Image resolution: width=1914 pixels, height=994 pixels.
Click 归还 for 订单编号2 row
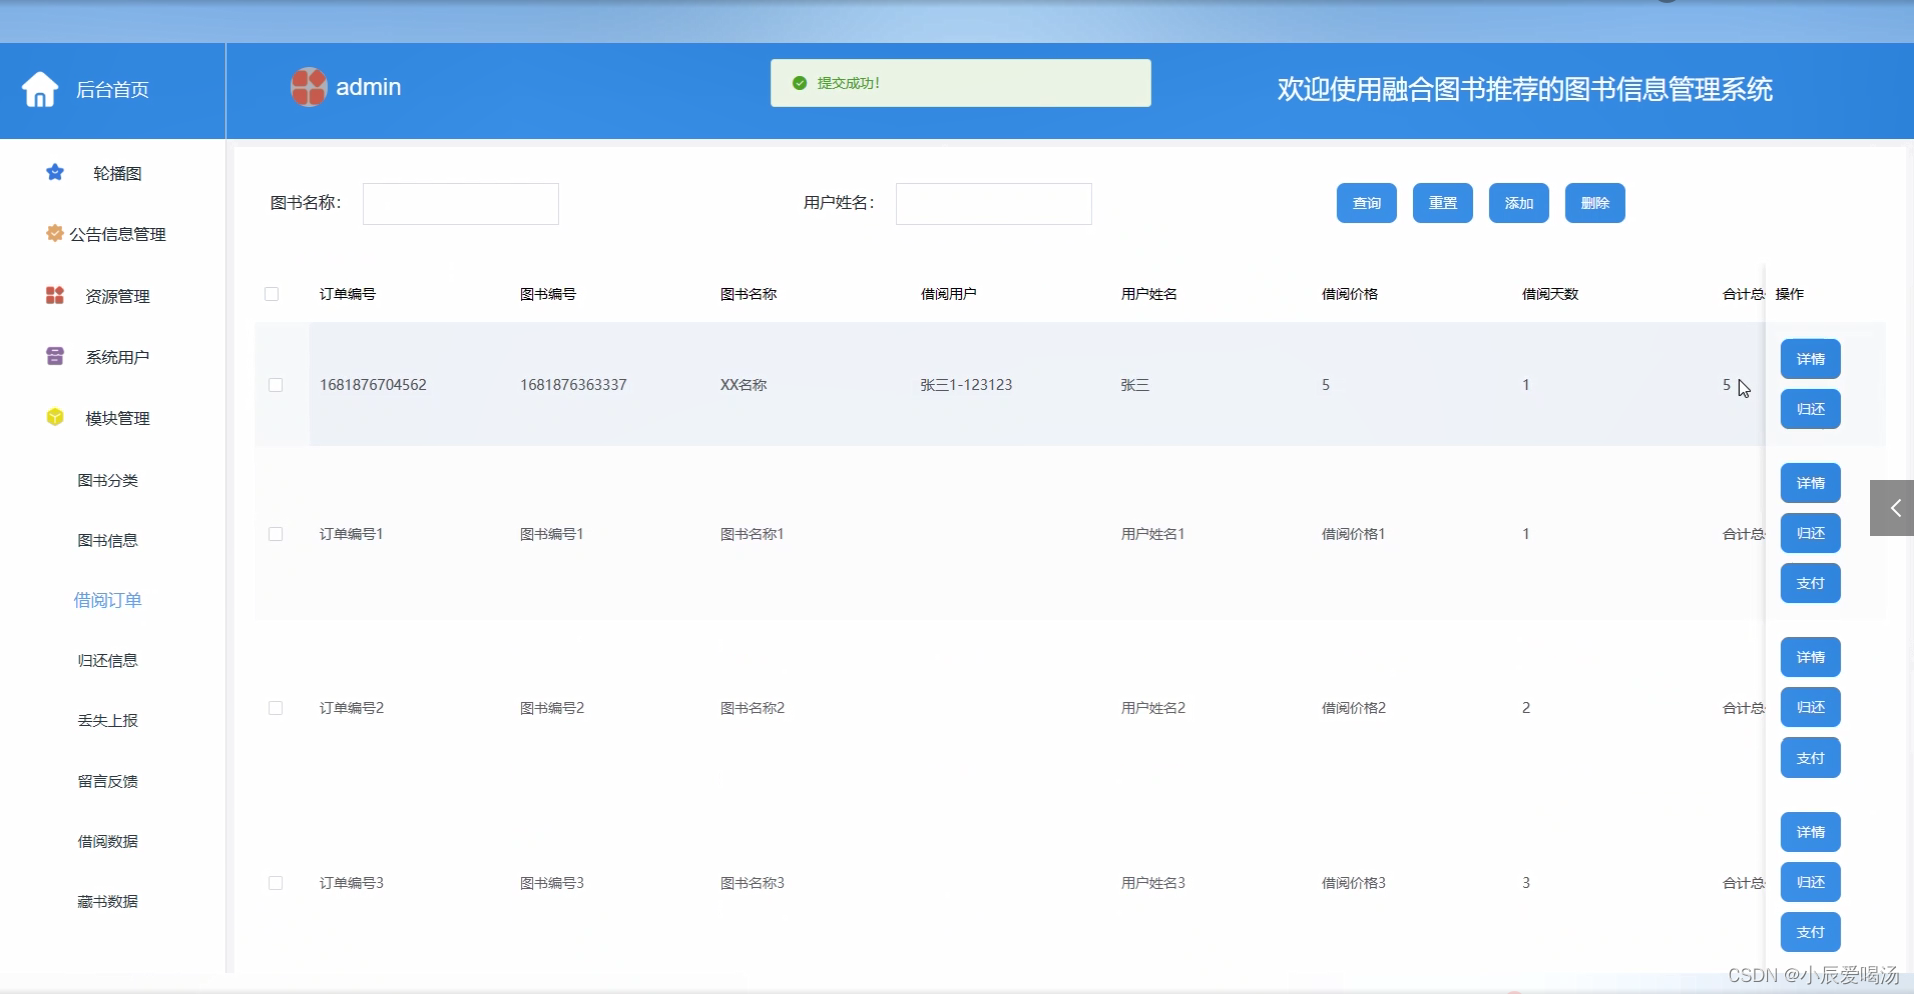pyautogui.click(x=1810, y=707)
